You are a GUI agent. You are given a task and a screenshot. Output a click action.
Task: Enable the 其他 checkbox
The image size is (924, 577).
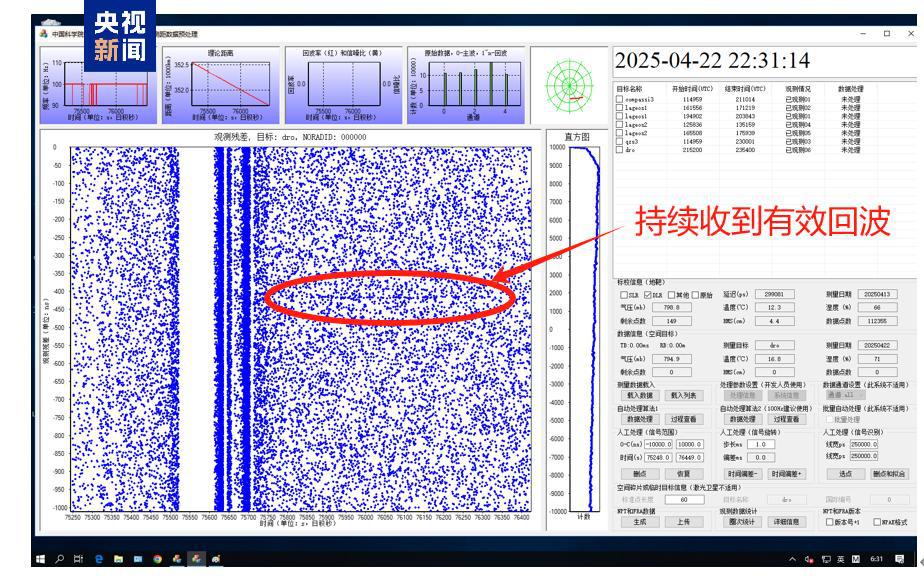(671, 295)
